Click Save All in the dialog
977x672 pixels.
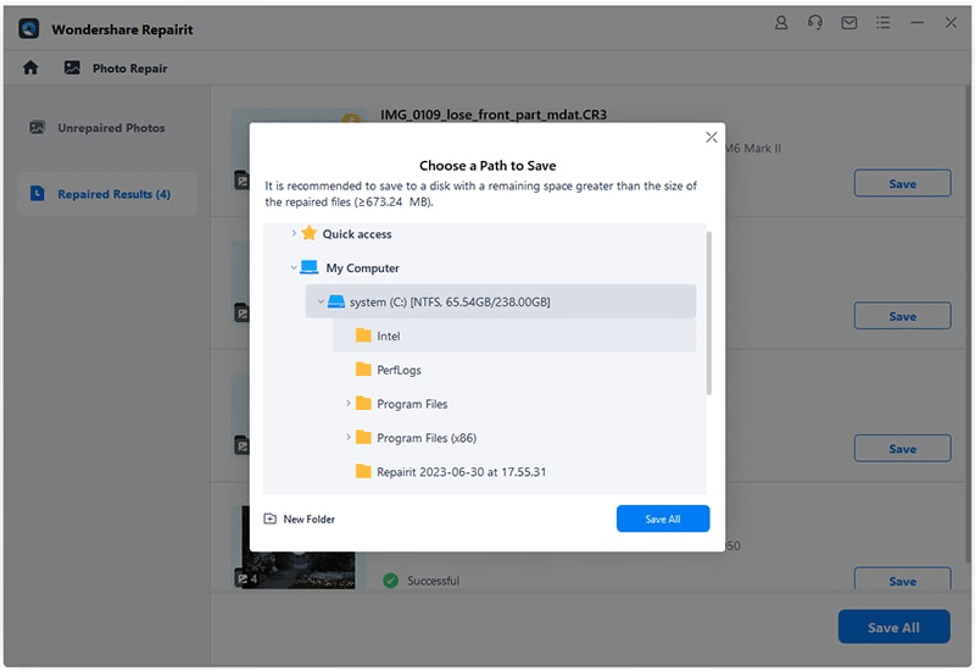(662, 519)
